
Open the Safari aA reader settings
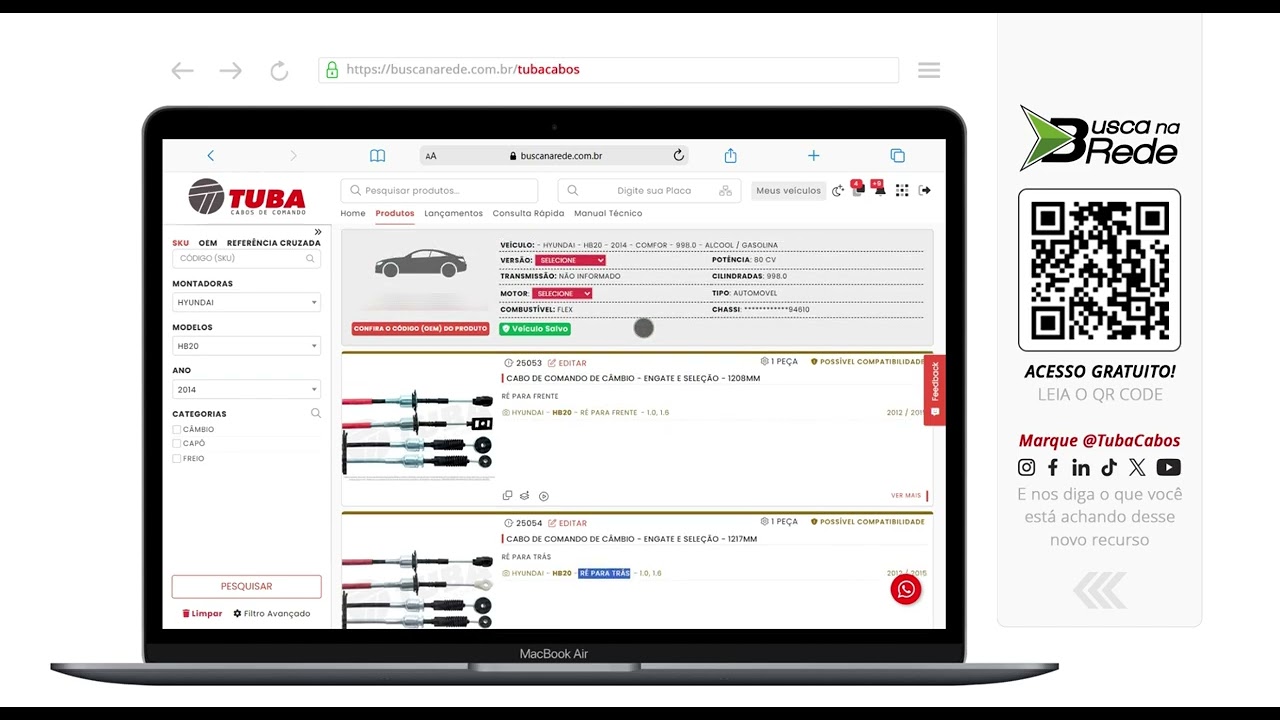(431, 156)
